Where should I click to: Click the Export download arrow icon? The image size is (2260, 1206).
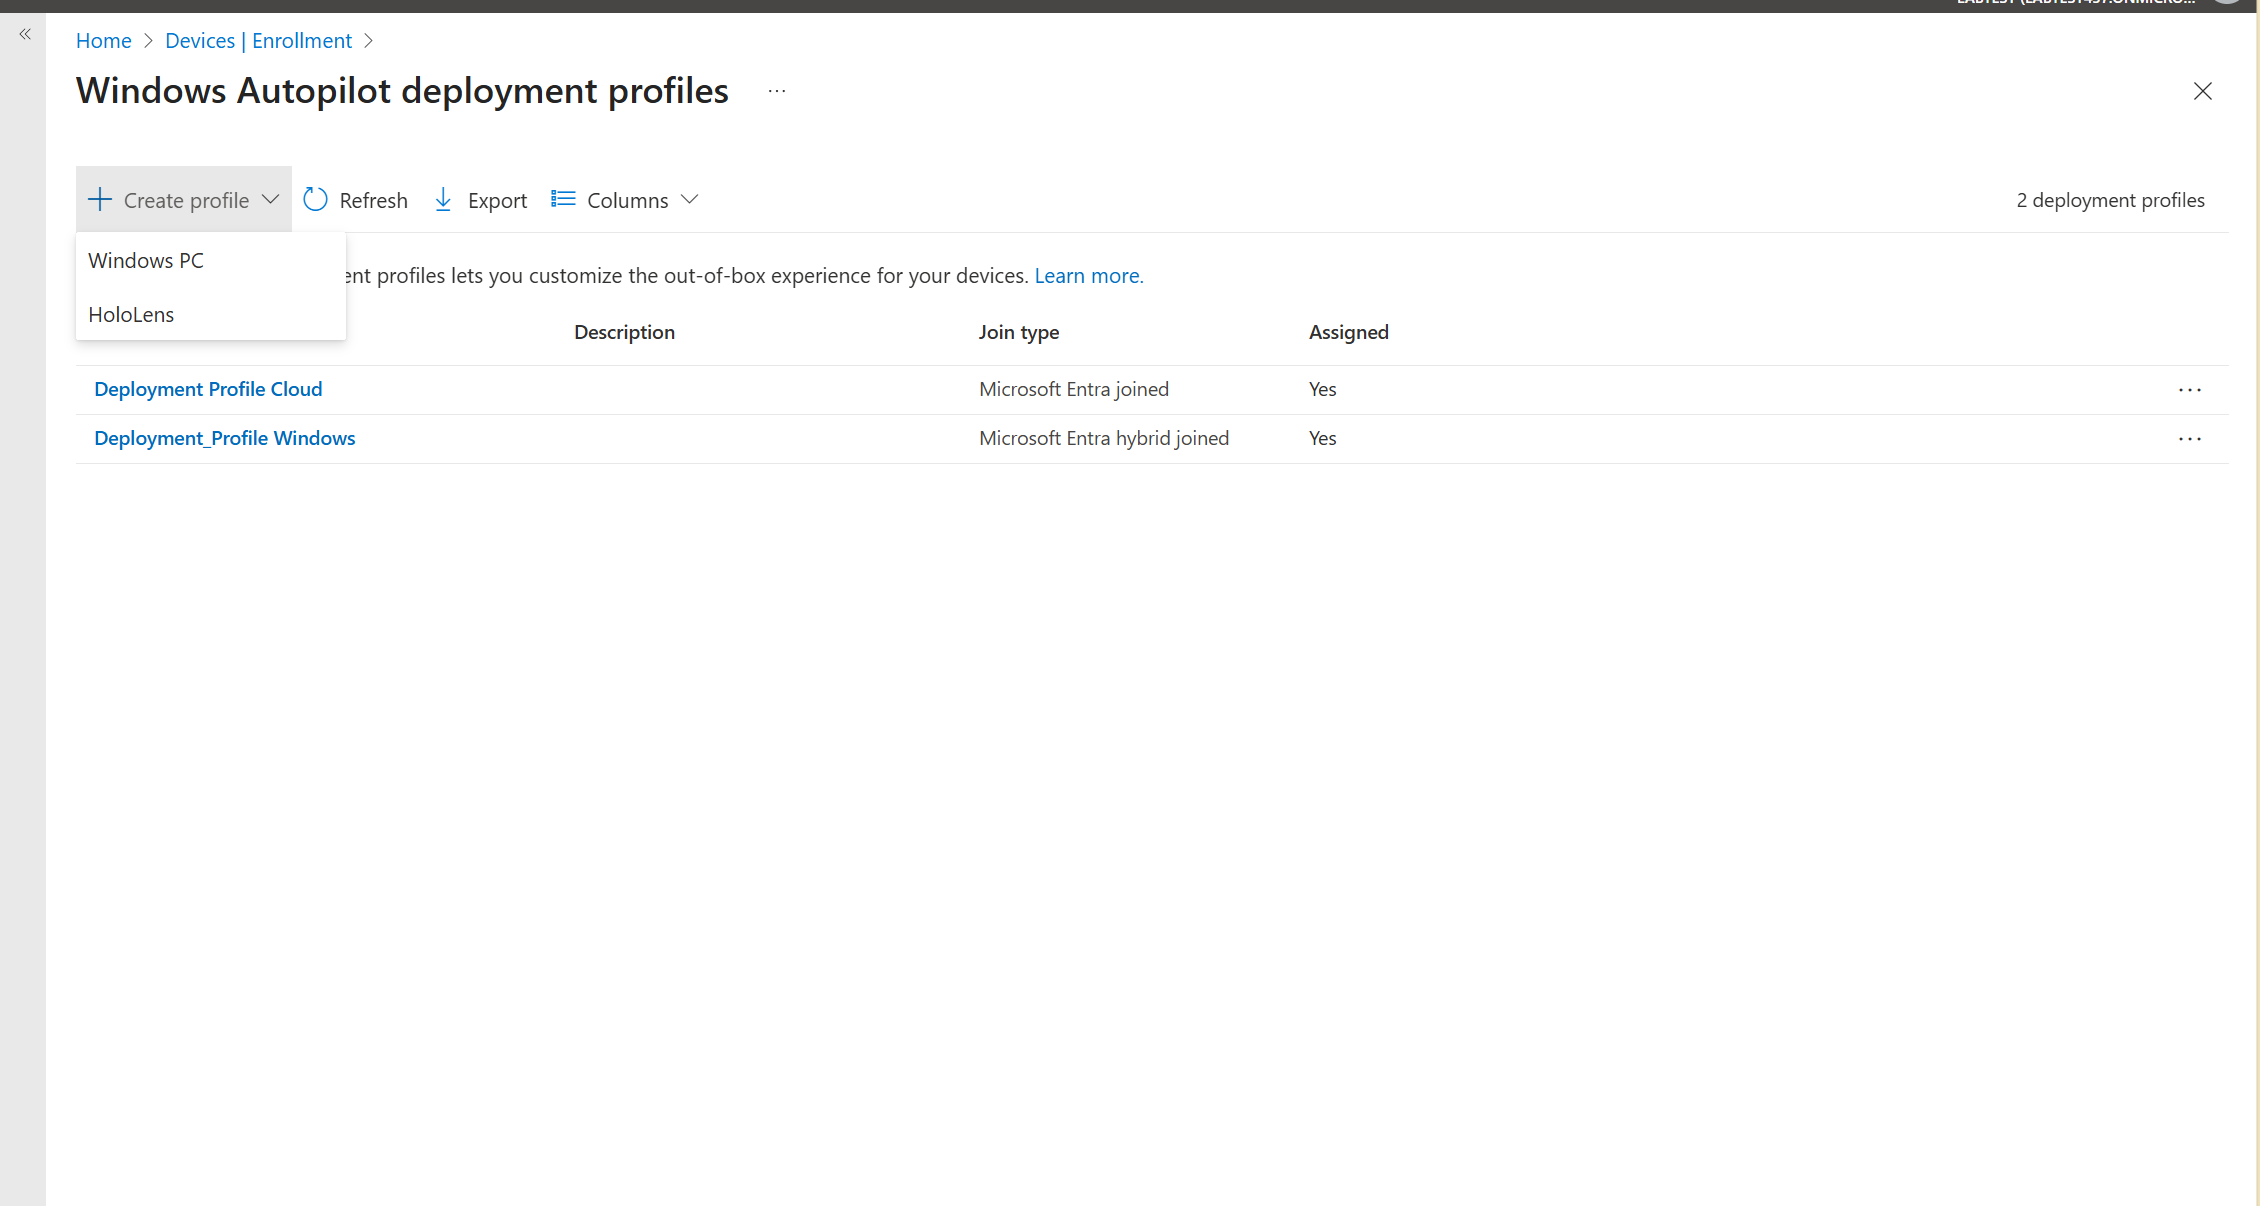pos(443,200)
